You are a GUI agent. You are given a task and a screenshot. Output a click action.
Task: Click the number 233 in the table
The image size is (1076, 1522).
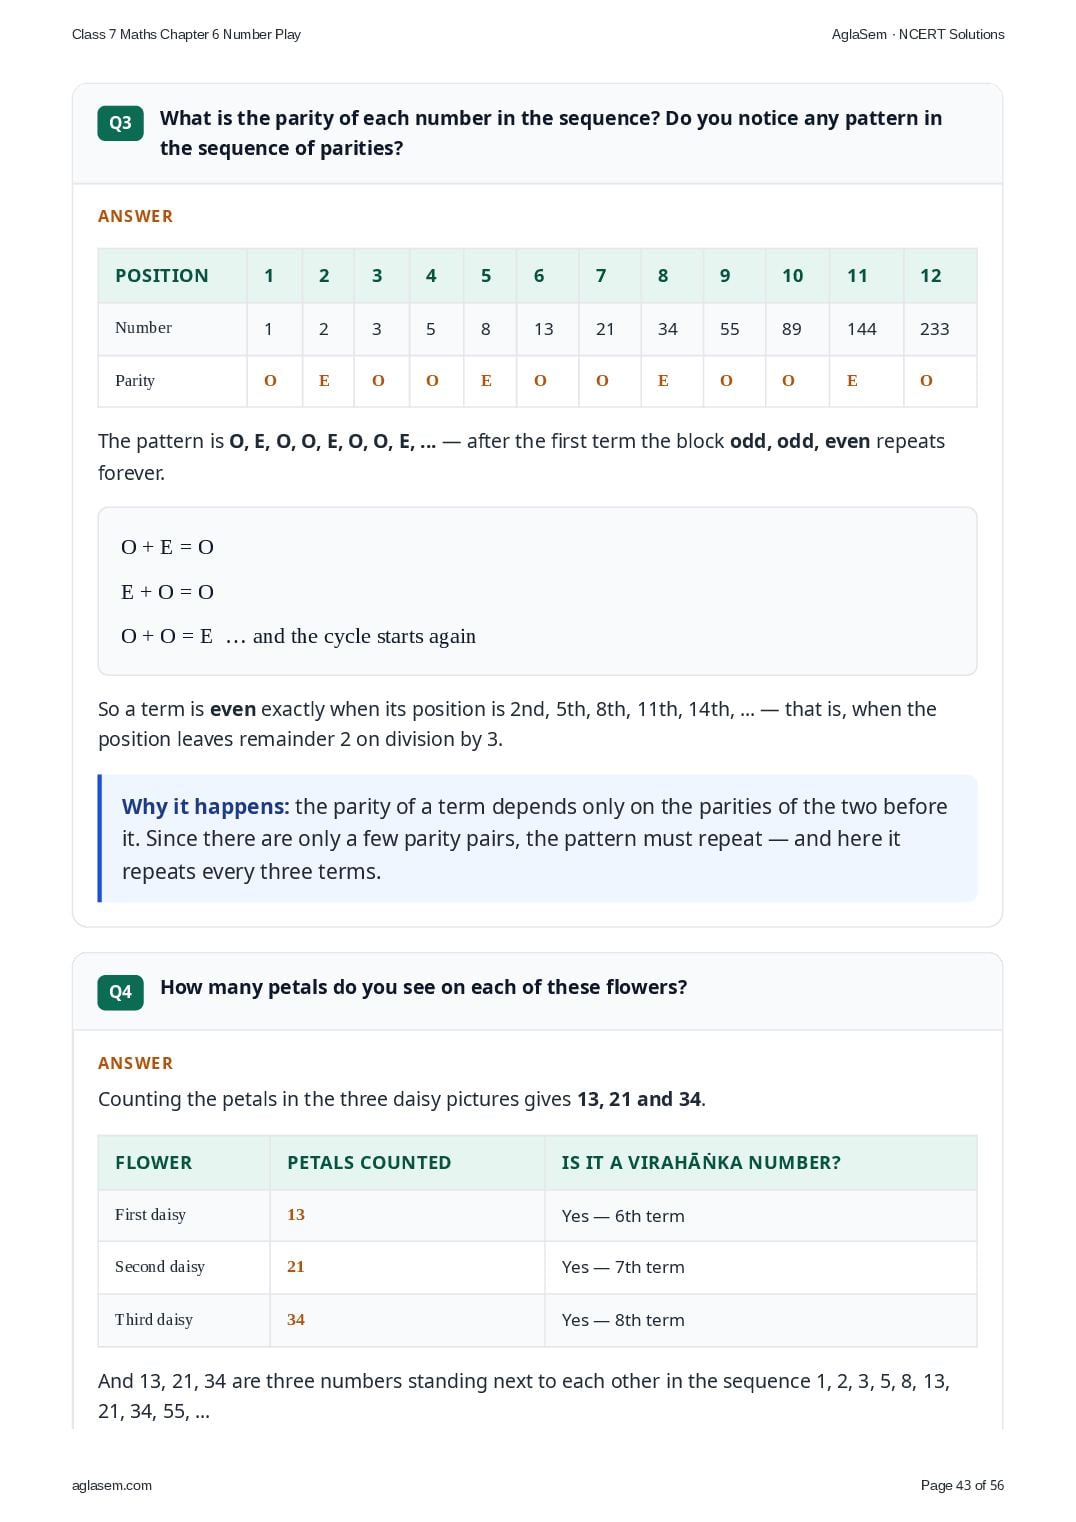934,329
